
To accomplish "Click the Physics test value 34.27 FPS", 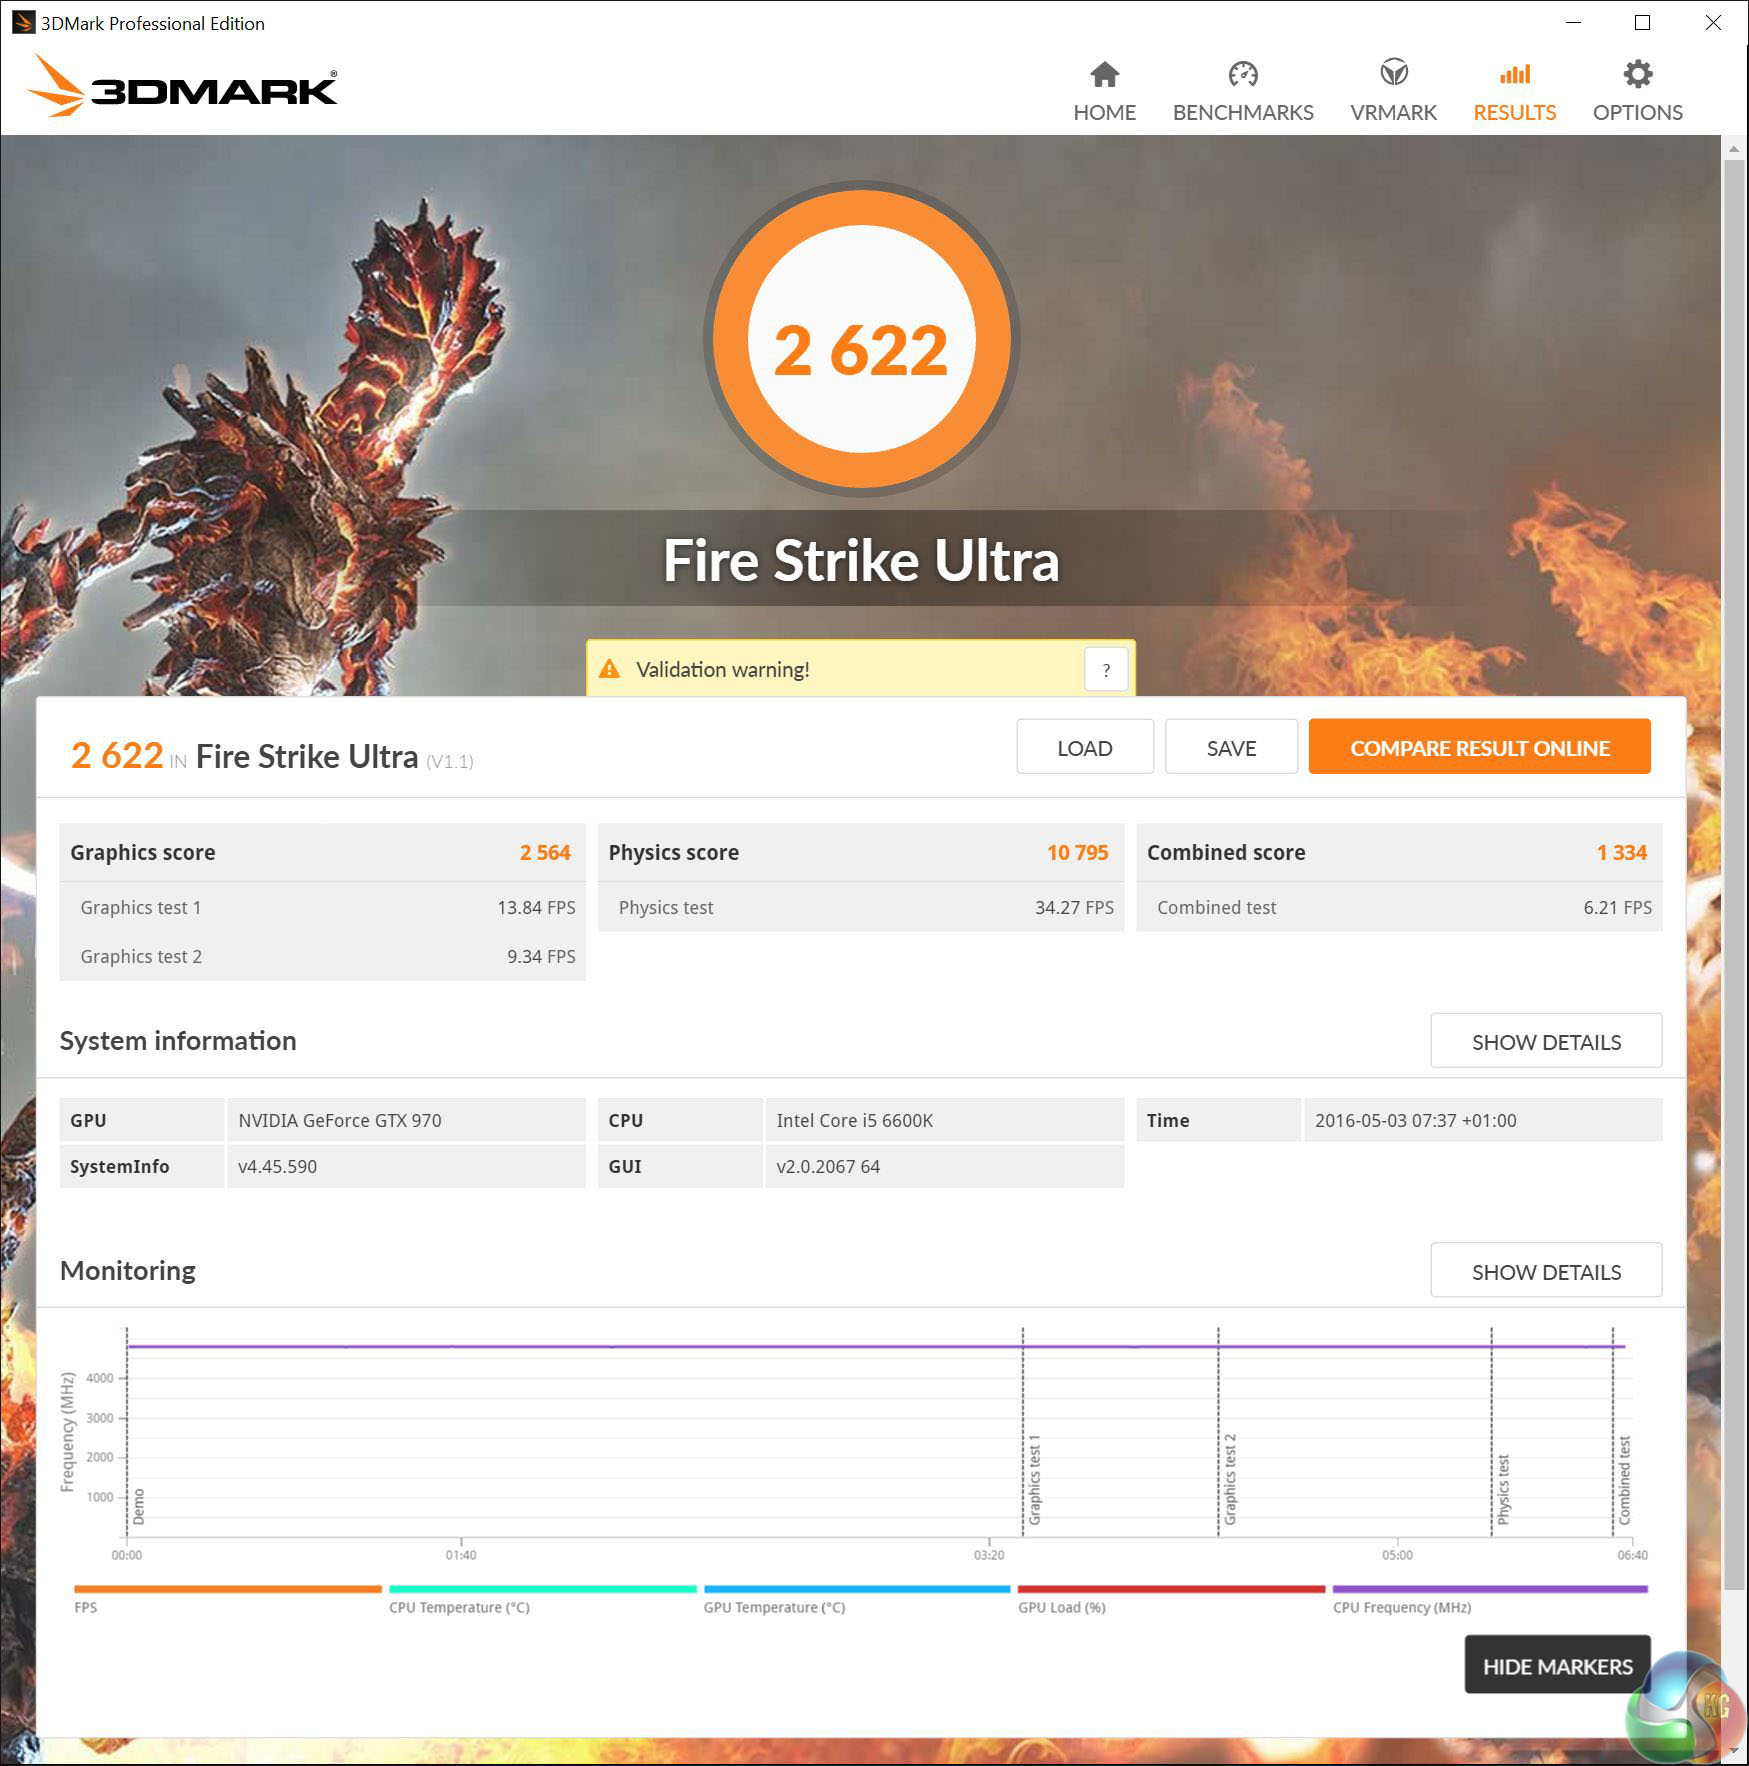I will 1074,907.
